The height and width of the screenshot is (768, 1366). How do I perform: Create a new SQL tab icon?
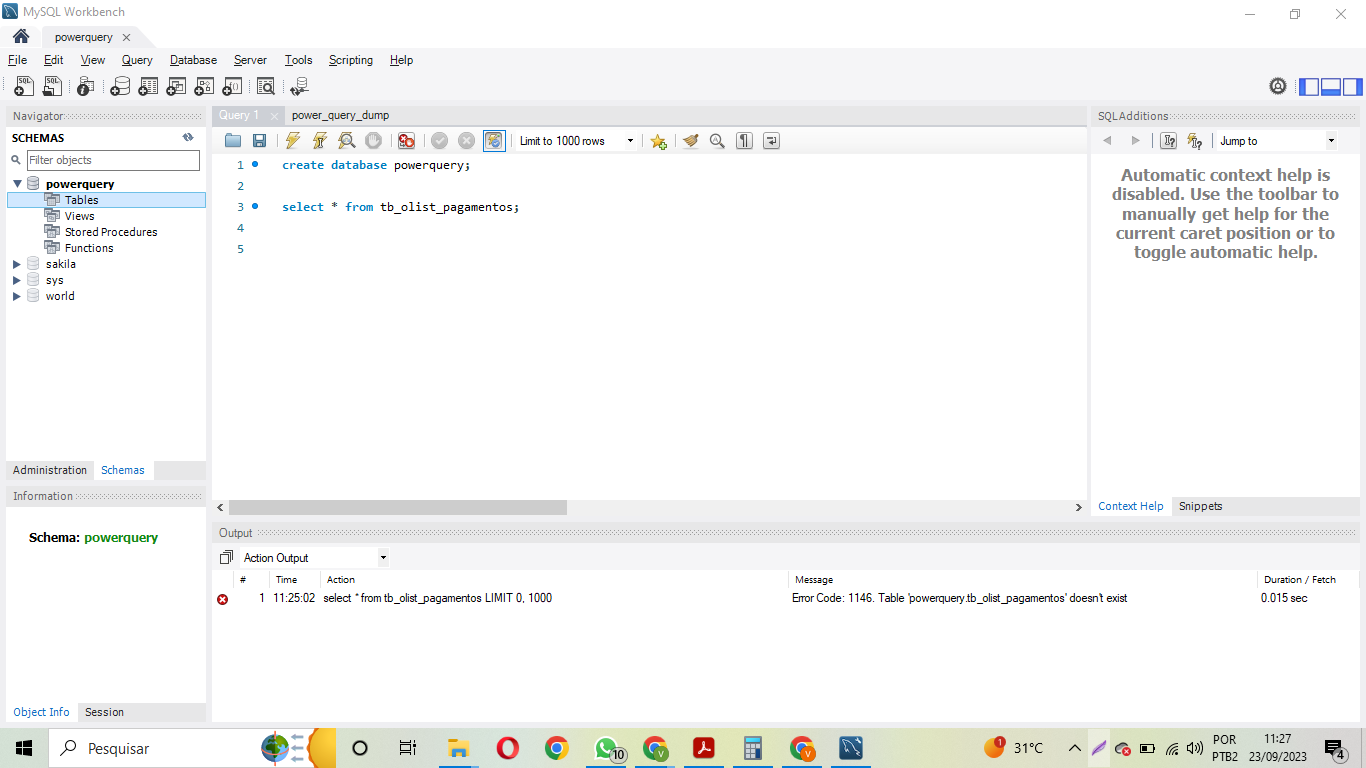pos(24,87)
